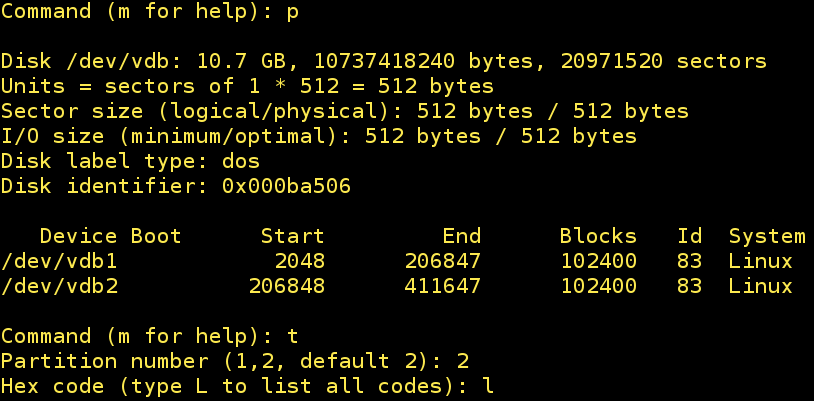Click the end sector value 411647
814x401 pixels.
[x=442, y=287]
